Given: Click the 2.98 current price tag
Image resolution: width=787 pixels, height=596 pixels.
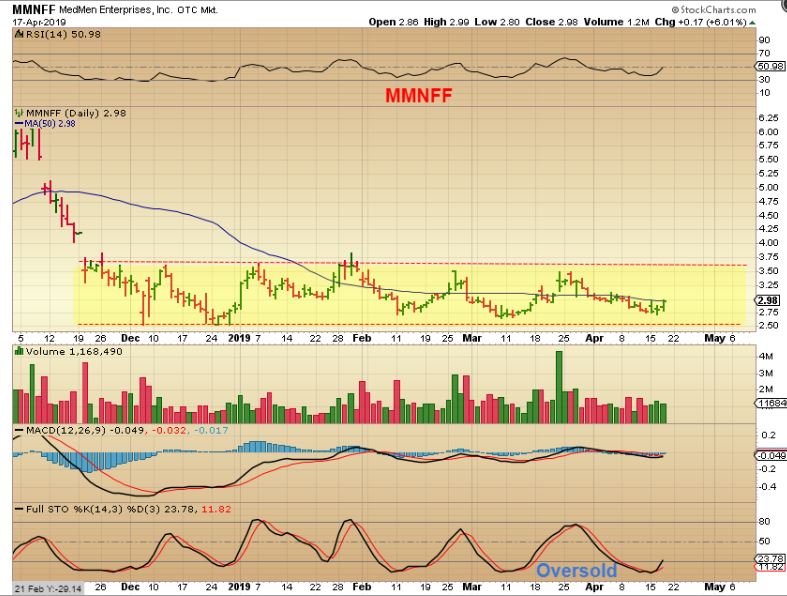Looking at the screenshot, I should coord(768,300).
